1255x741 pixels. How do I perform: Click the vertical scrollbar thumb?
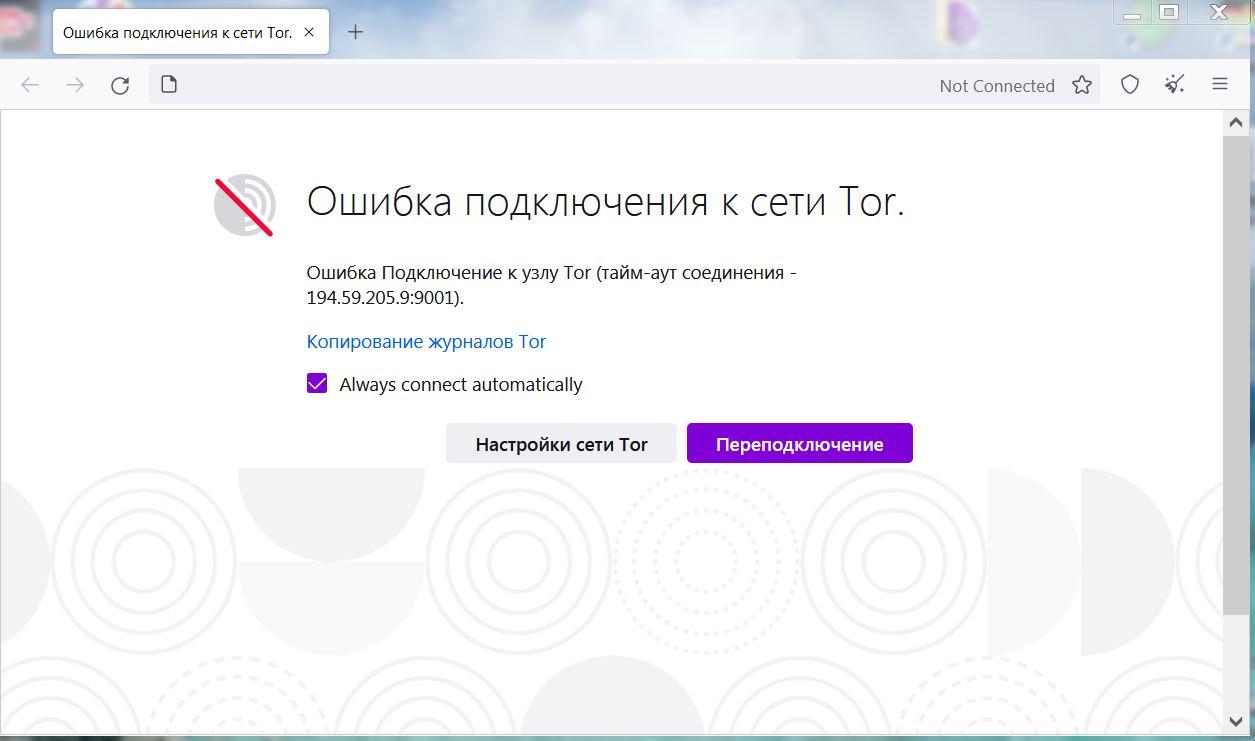[1236, 375]
